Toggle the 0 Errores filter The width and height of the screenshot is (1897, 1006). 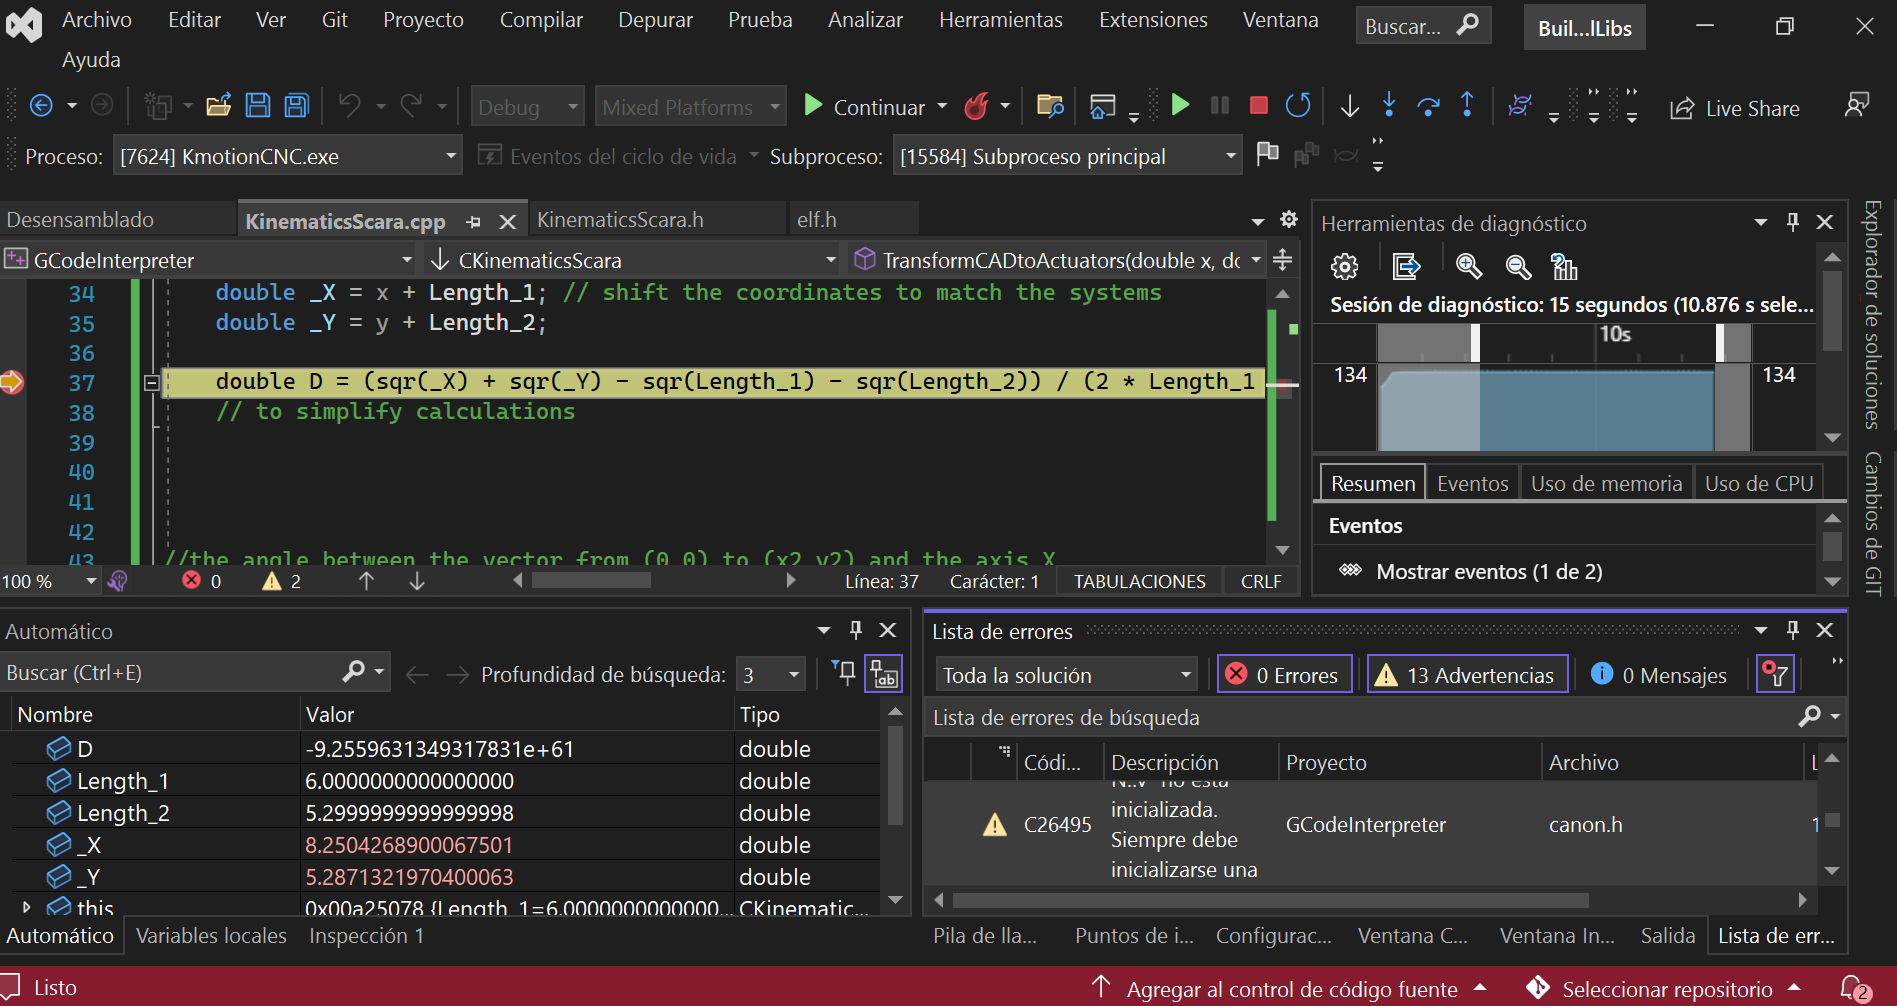1284,675
